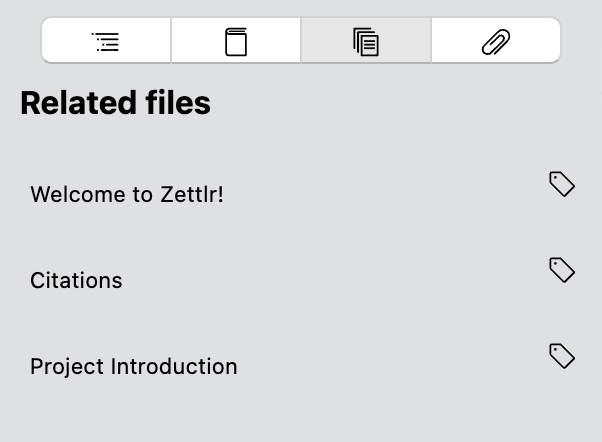Click tag icon next to Citations
This screenshot has height=442, width=602.
(562, 270)
